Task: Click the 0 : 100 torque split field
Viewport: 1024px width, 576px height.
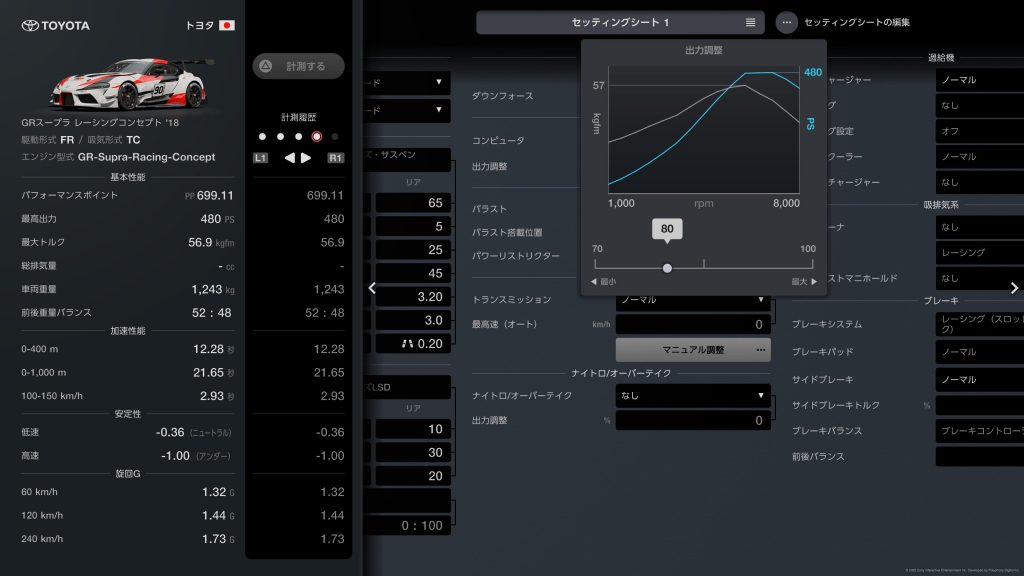Action: click(408, 526)
